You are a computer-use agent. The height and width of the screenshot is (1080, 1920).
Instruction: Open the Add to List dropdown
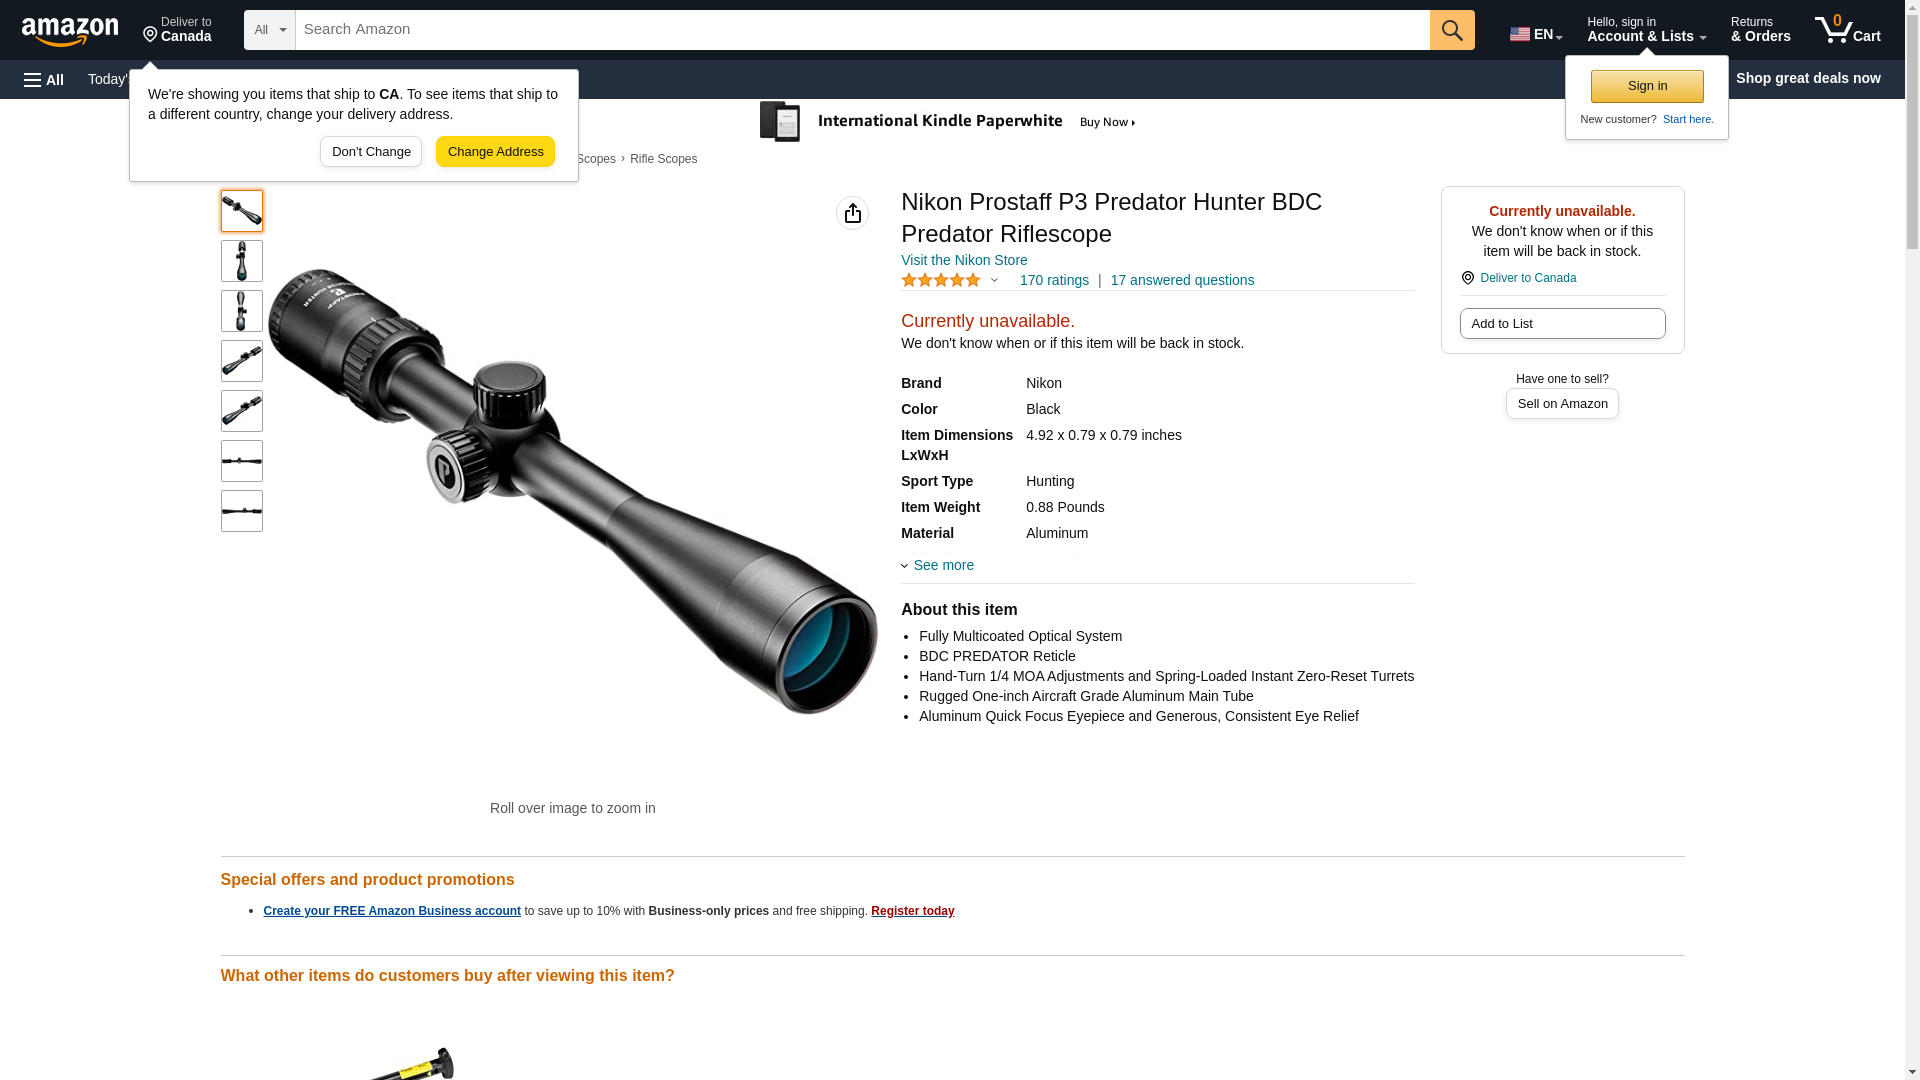pos(1561,324)
